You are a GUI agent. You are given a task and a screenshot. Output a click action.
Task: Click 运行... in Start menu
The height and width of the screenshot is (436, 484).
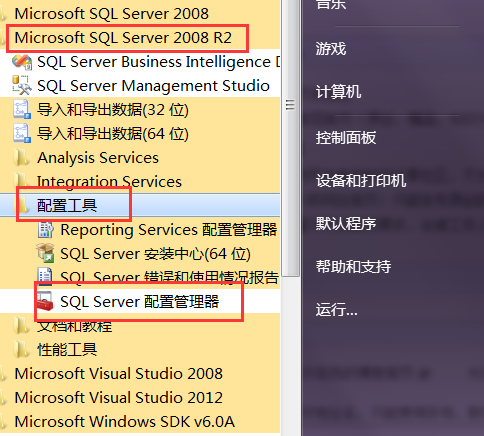tap(337, 309)
